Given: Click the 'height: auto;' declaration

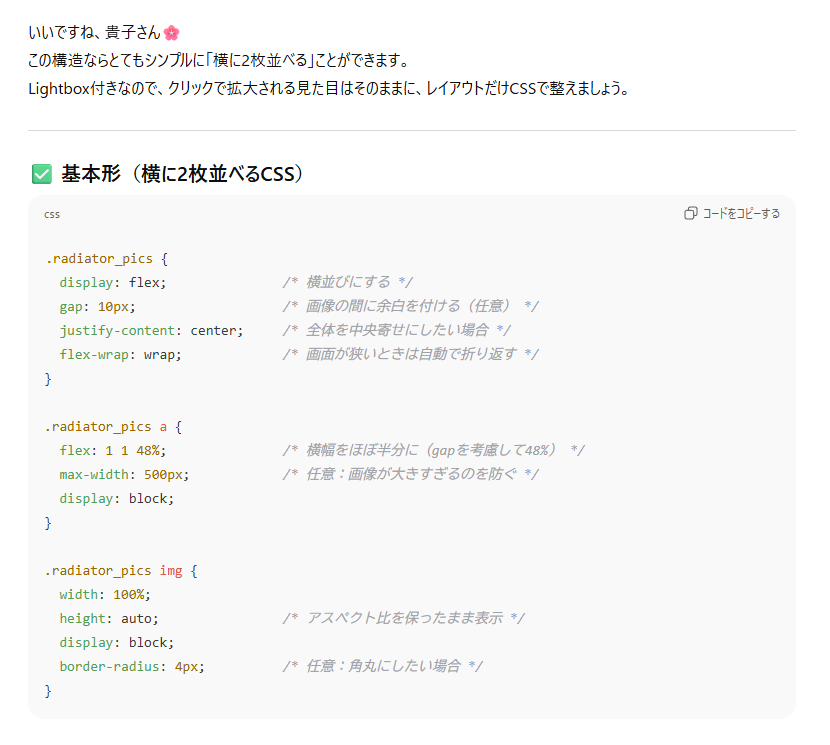Looking at the screenshot, I should (x=108, y=618).
